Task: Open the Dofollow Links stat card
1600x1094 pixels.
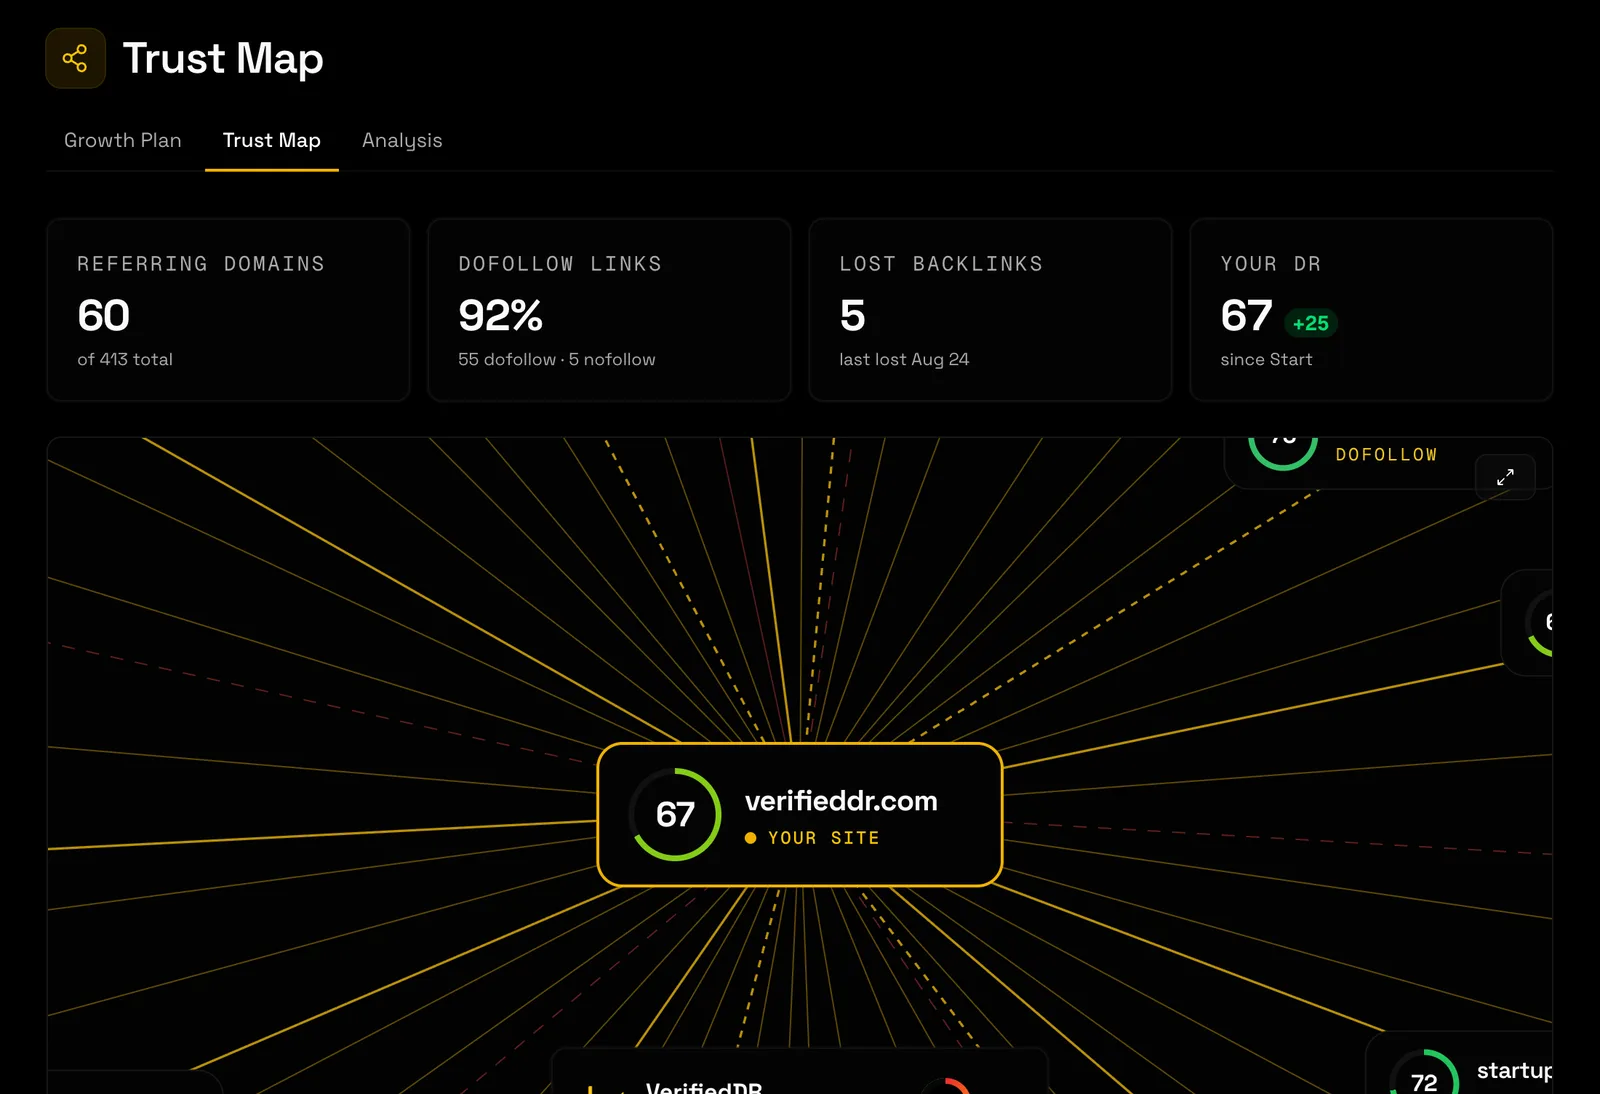Action: (609, 310)
